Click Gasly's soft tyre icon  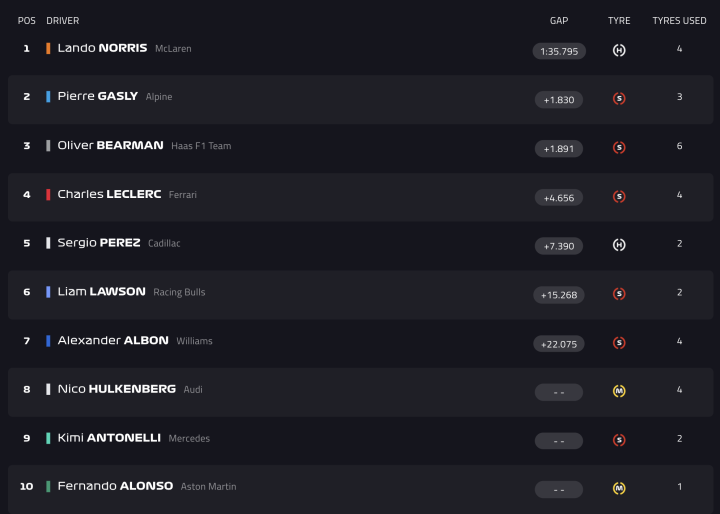(x=619, y=98)
